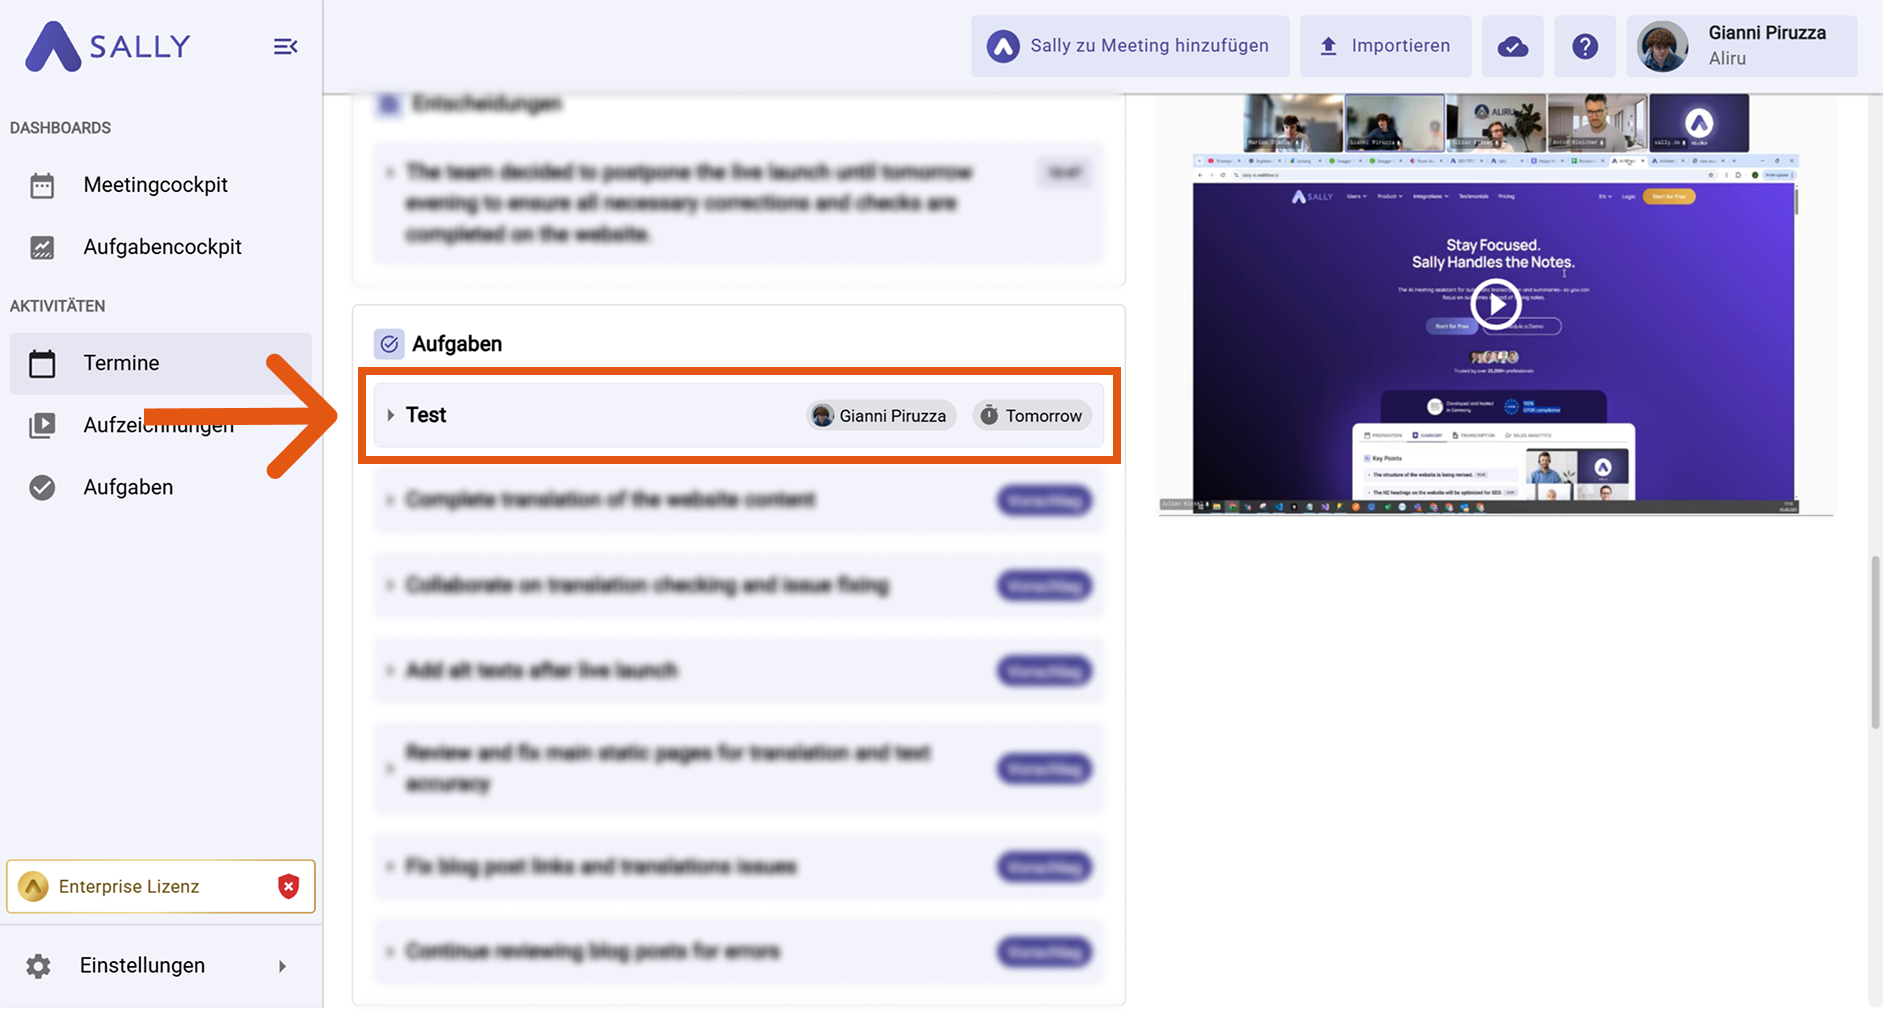Click the Meetingcockpit calendar icon

point(42,186)
